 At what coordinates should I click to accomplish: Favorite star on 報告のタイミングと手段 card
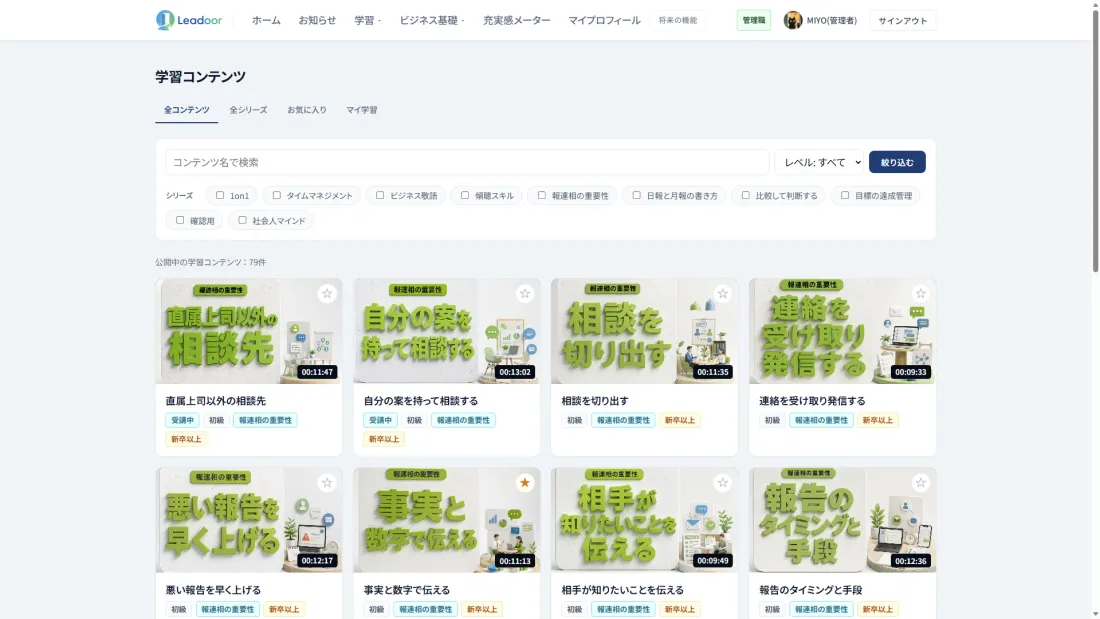coord(920,483)
